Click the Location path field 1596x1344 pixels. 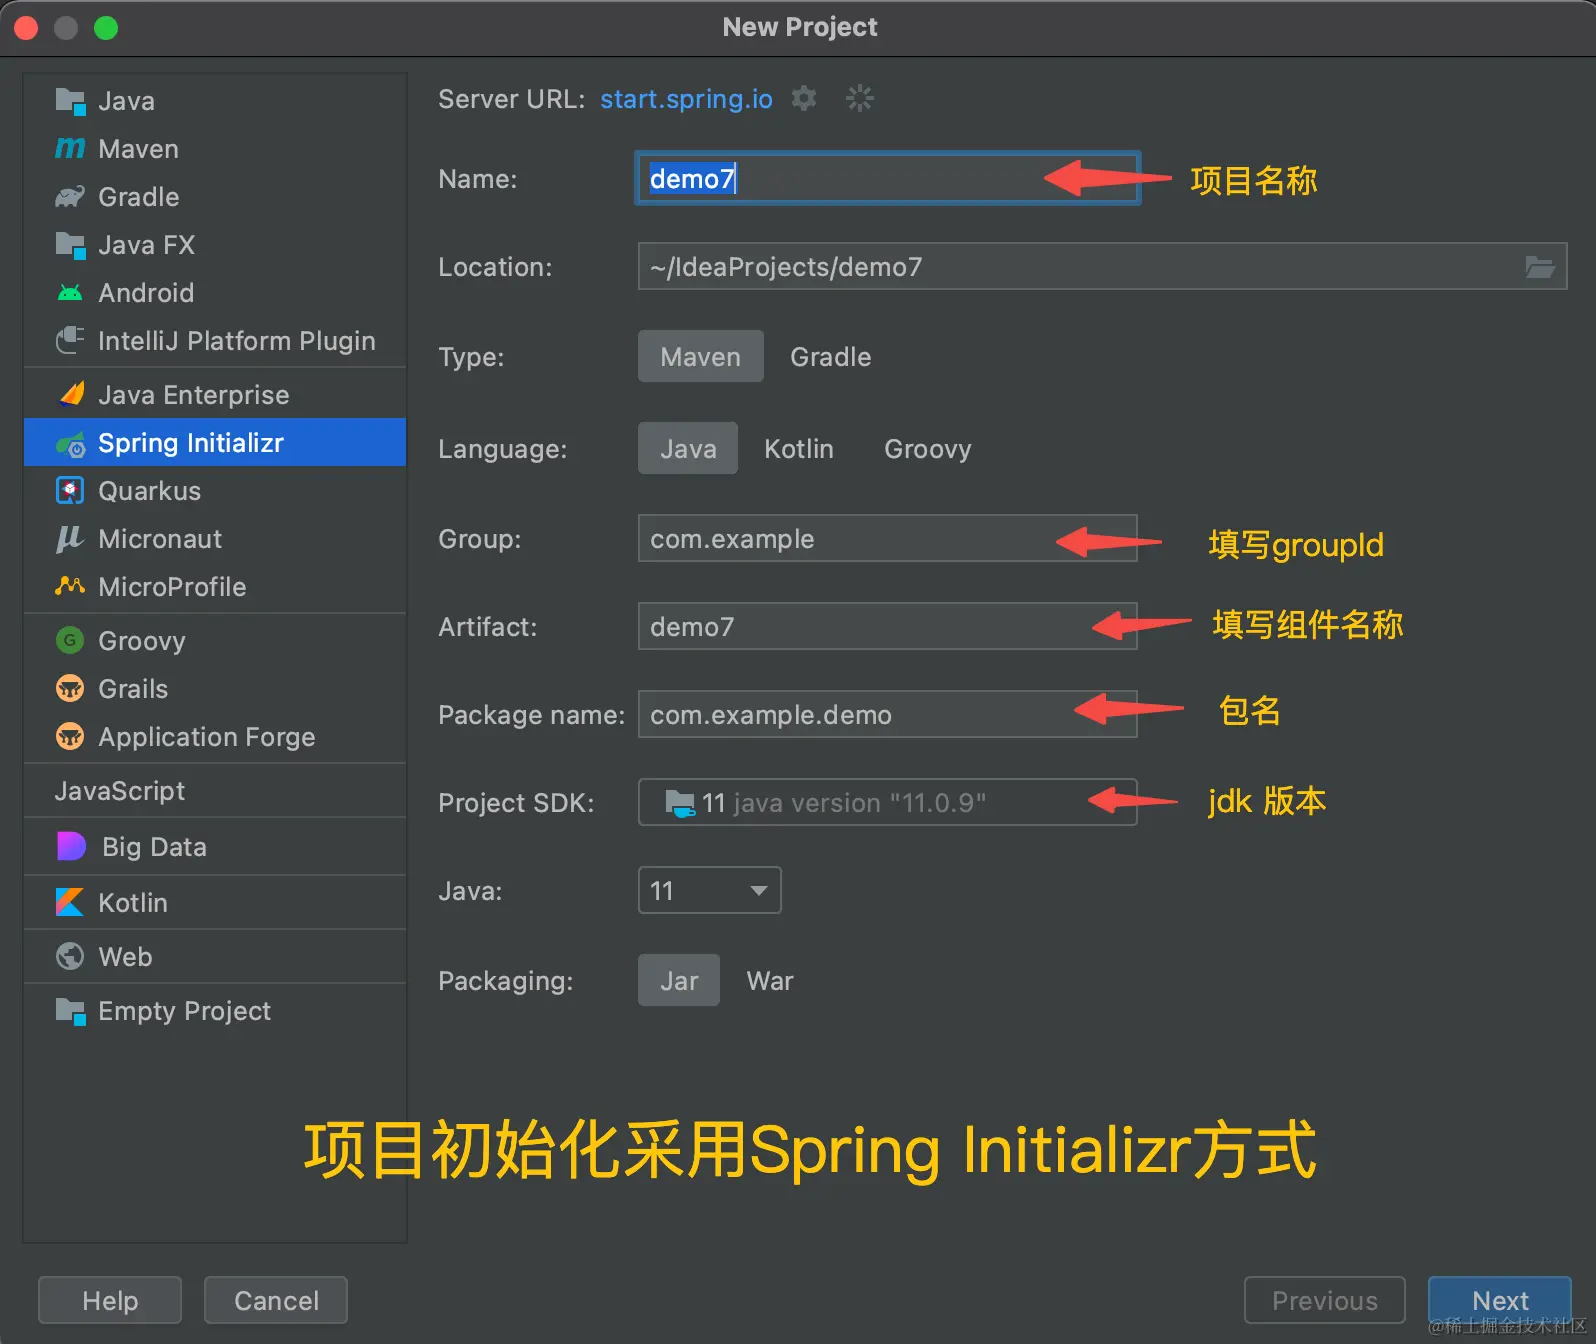[x=1102, y=266]
